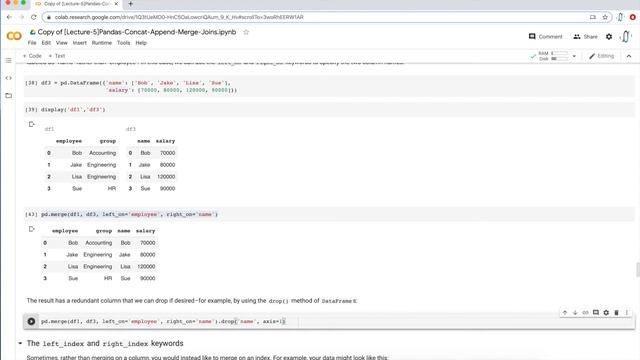Open cell editor settings gear
This screenshot has width=640, height=360.
tap(606, 313)
